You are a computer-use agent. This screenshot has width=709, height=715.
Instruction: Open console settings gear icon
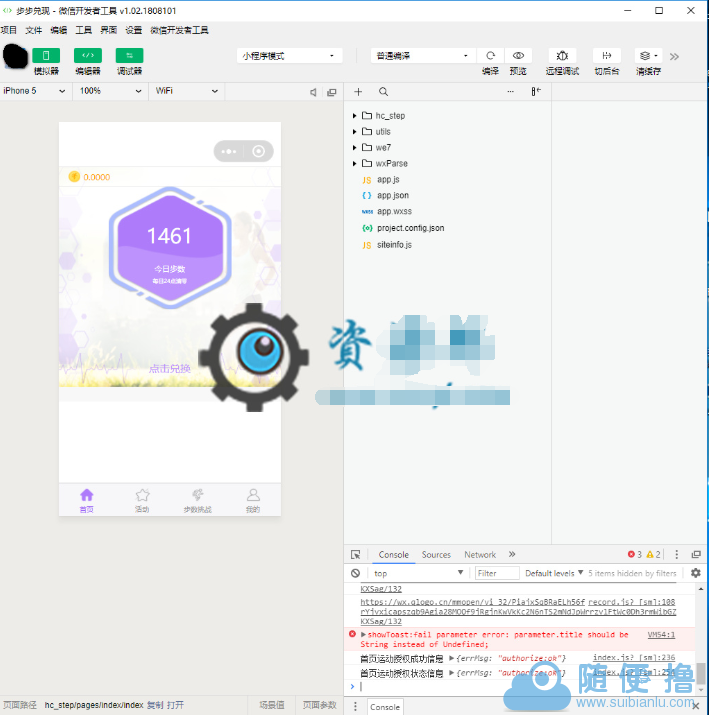[695, 573]
